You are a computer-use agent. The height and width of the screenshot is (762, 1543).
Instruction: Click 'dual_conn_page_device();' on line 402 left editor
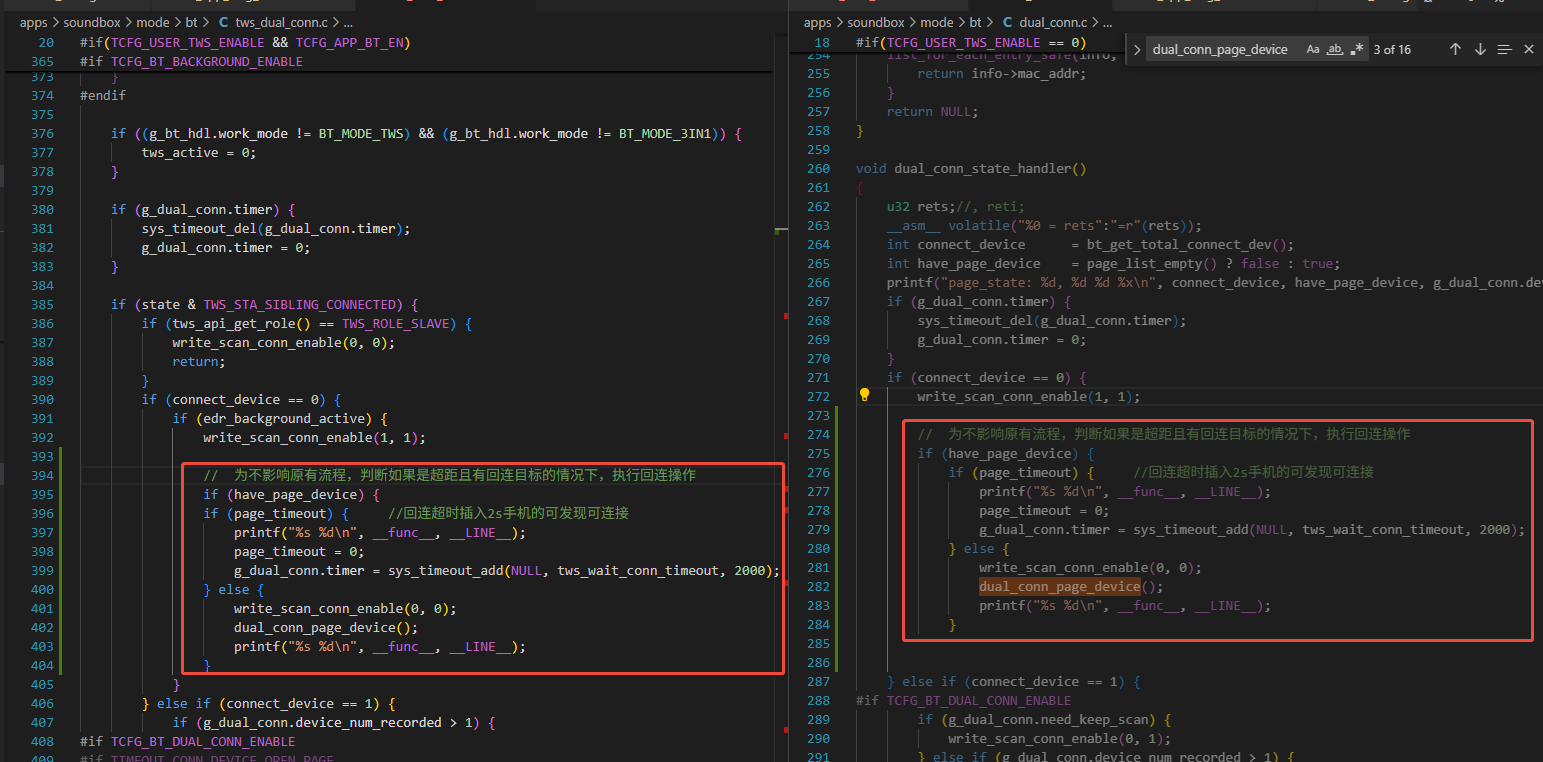(x=326, y=627)
